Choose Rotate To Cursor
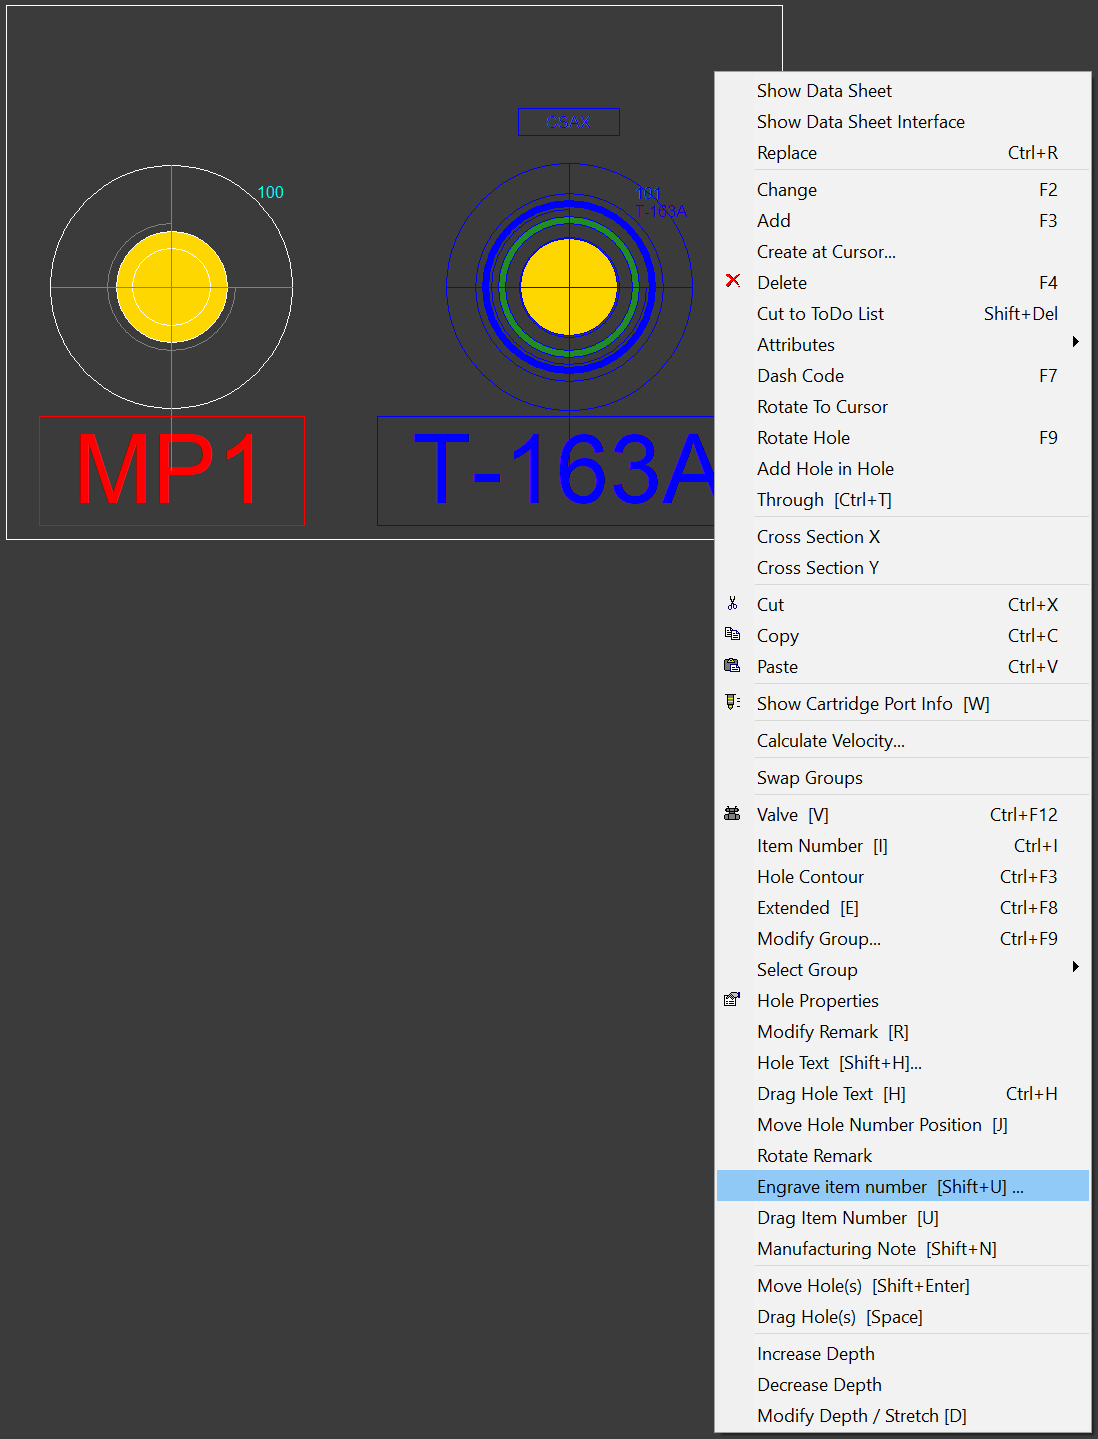The height and width of the screenshot is (1439, 1098). [x=903, y=407]
